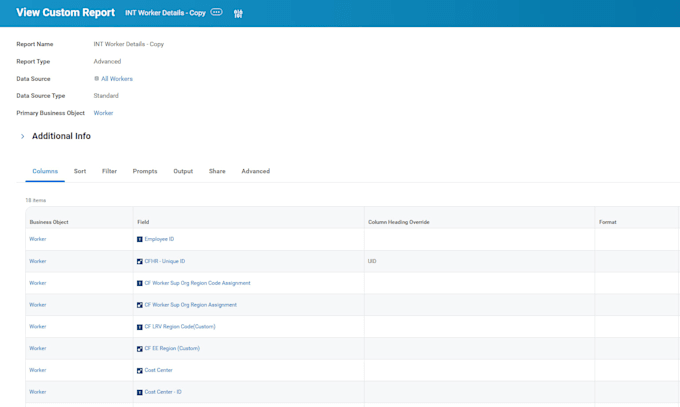This screenshot has height=407, width=680.
Task: Expand the Additional Info section
Action: [x=23, y=136]
